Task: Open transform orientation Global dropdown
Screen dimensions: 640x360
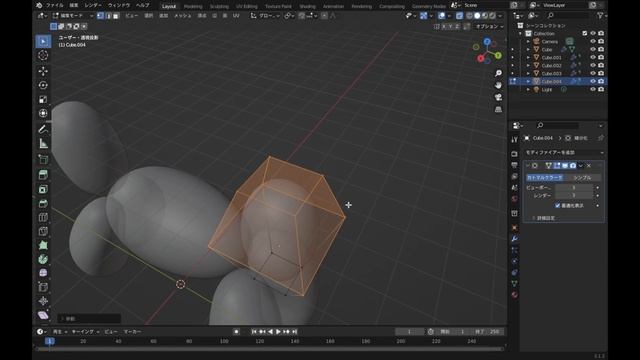Action: tap(266, 16)
